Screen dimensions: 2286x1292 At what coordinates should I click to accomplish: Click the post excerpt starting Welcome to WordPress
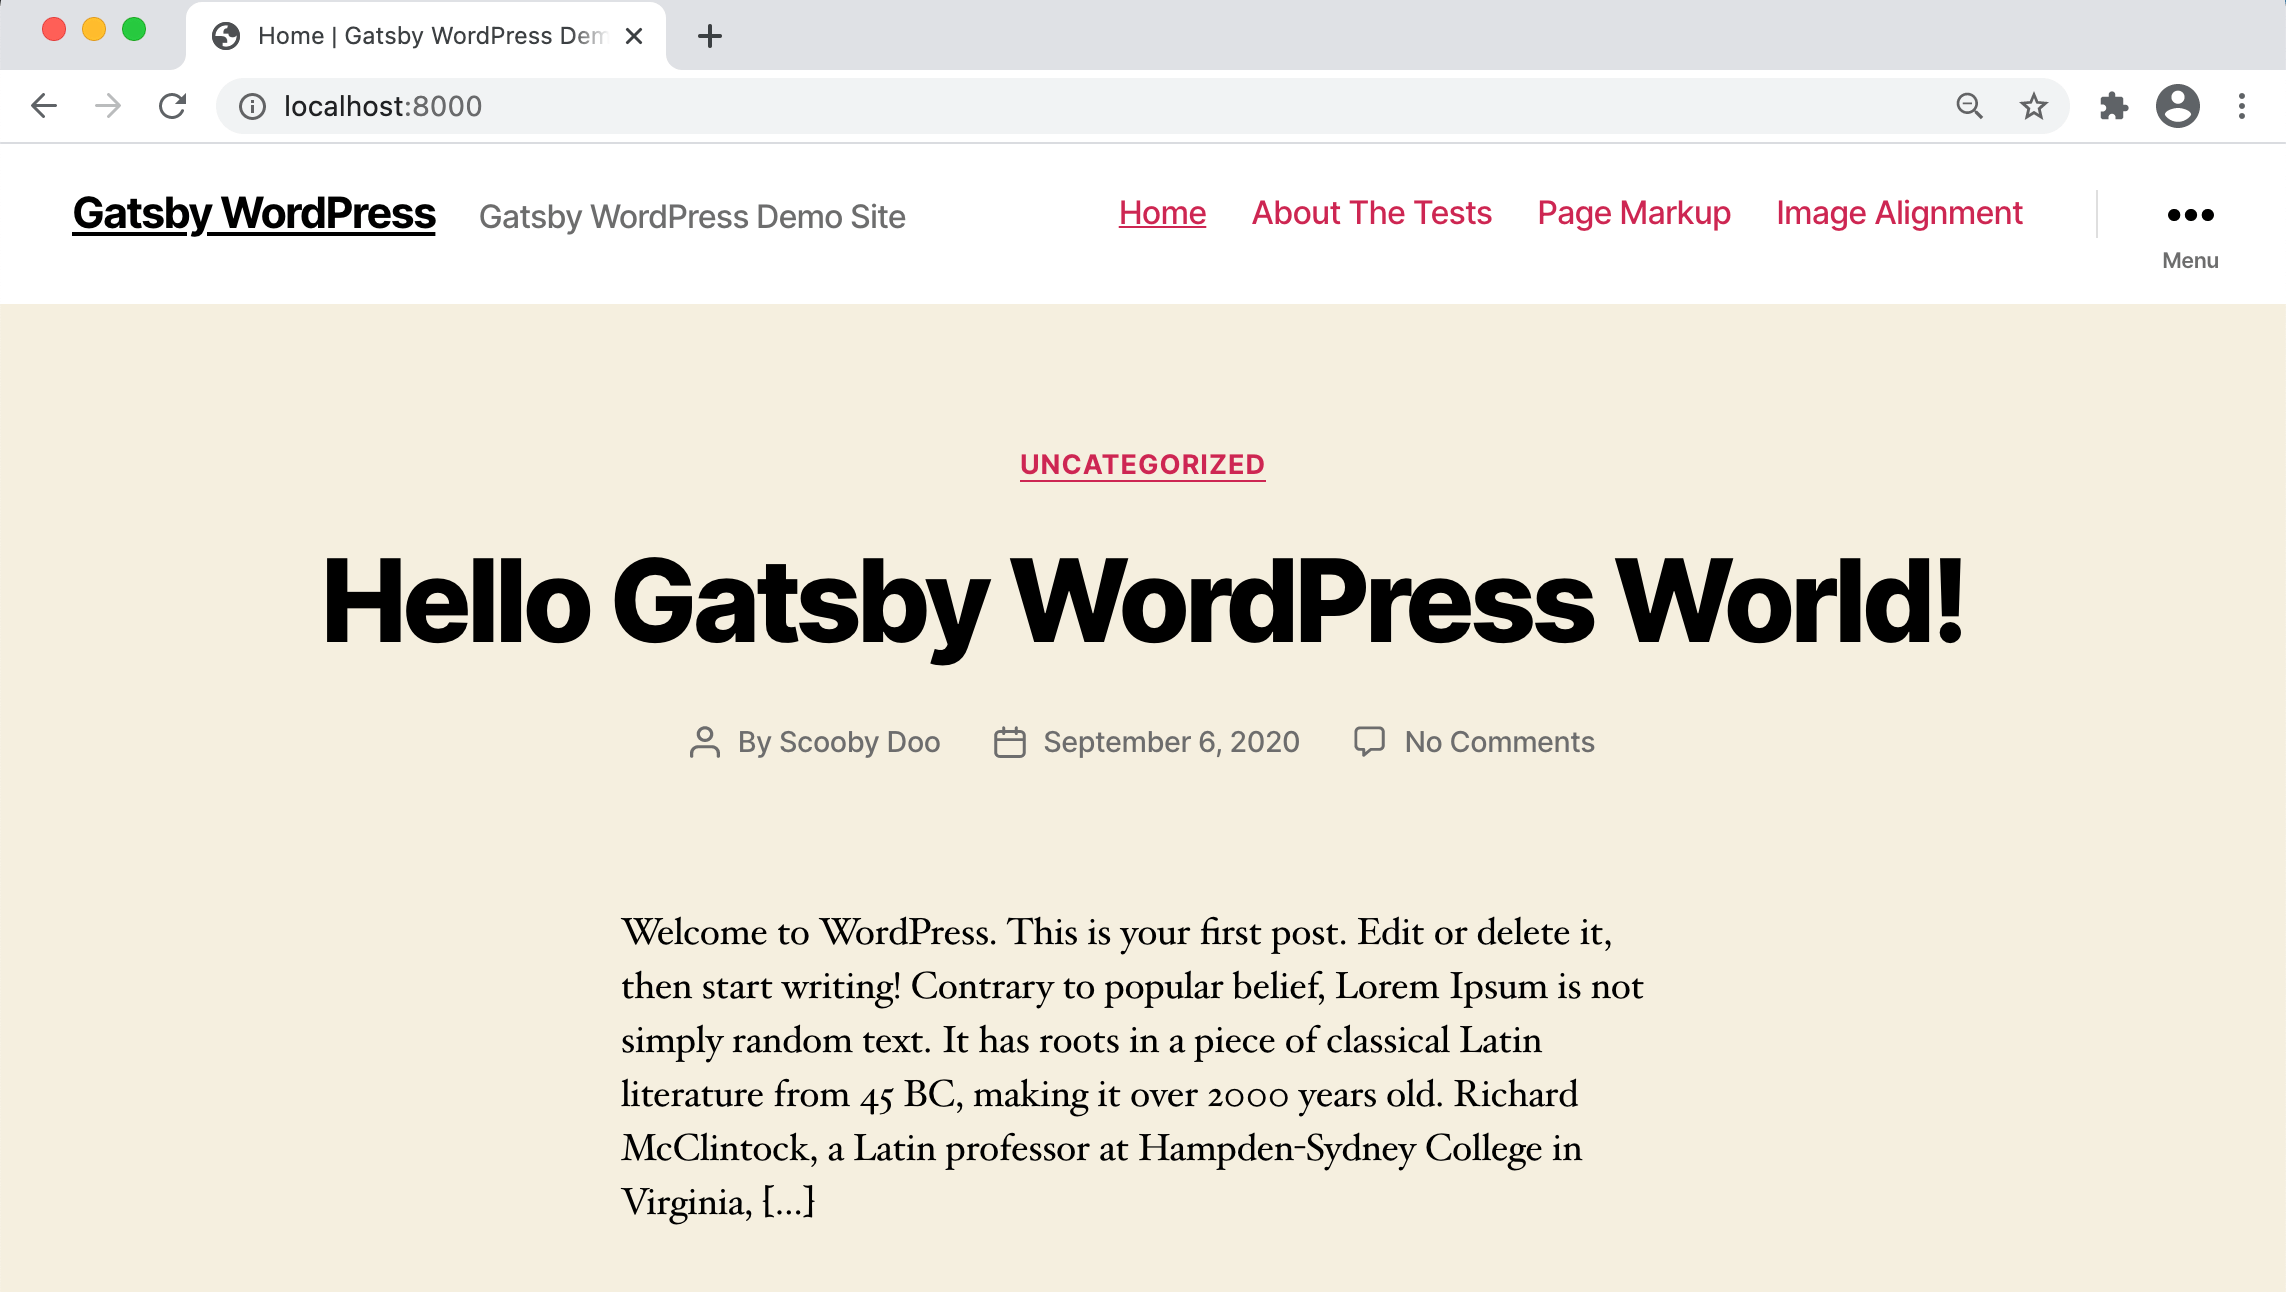1132,1067
